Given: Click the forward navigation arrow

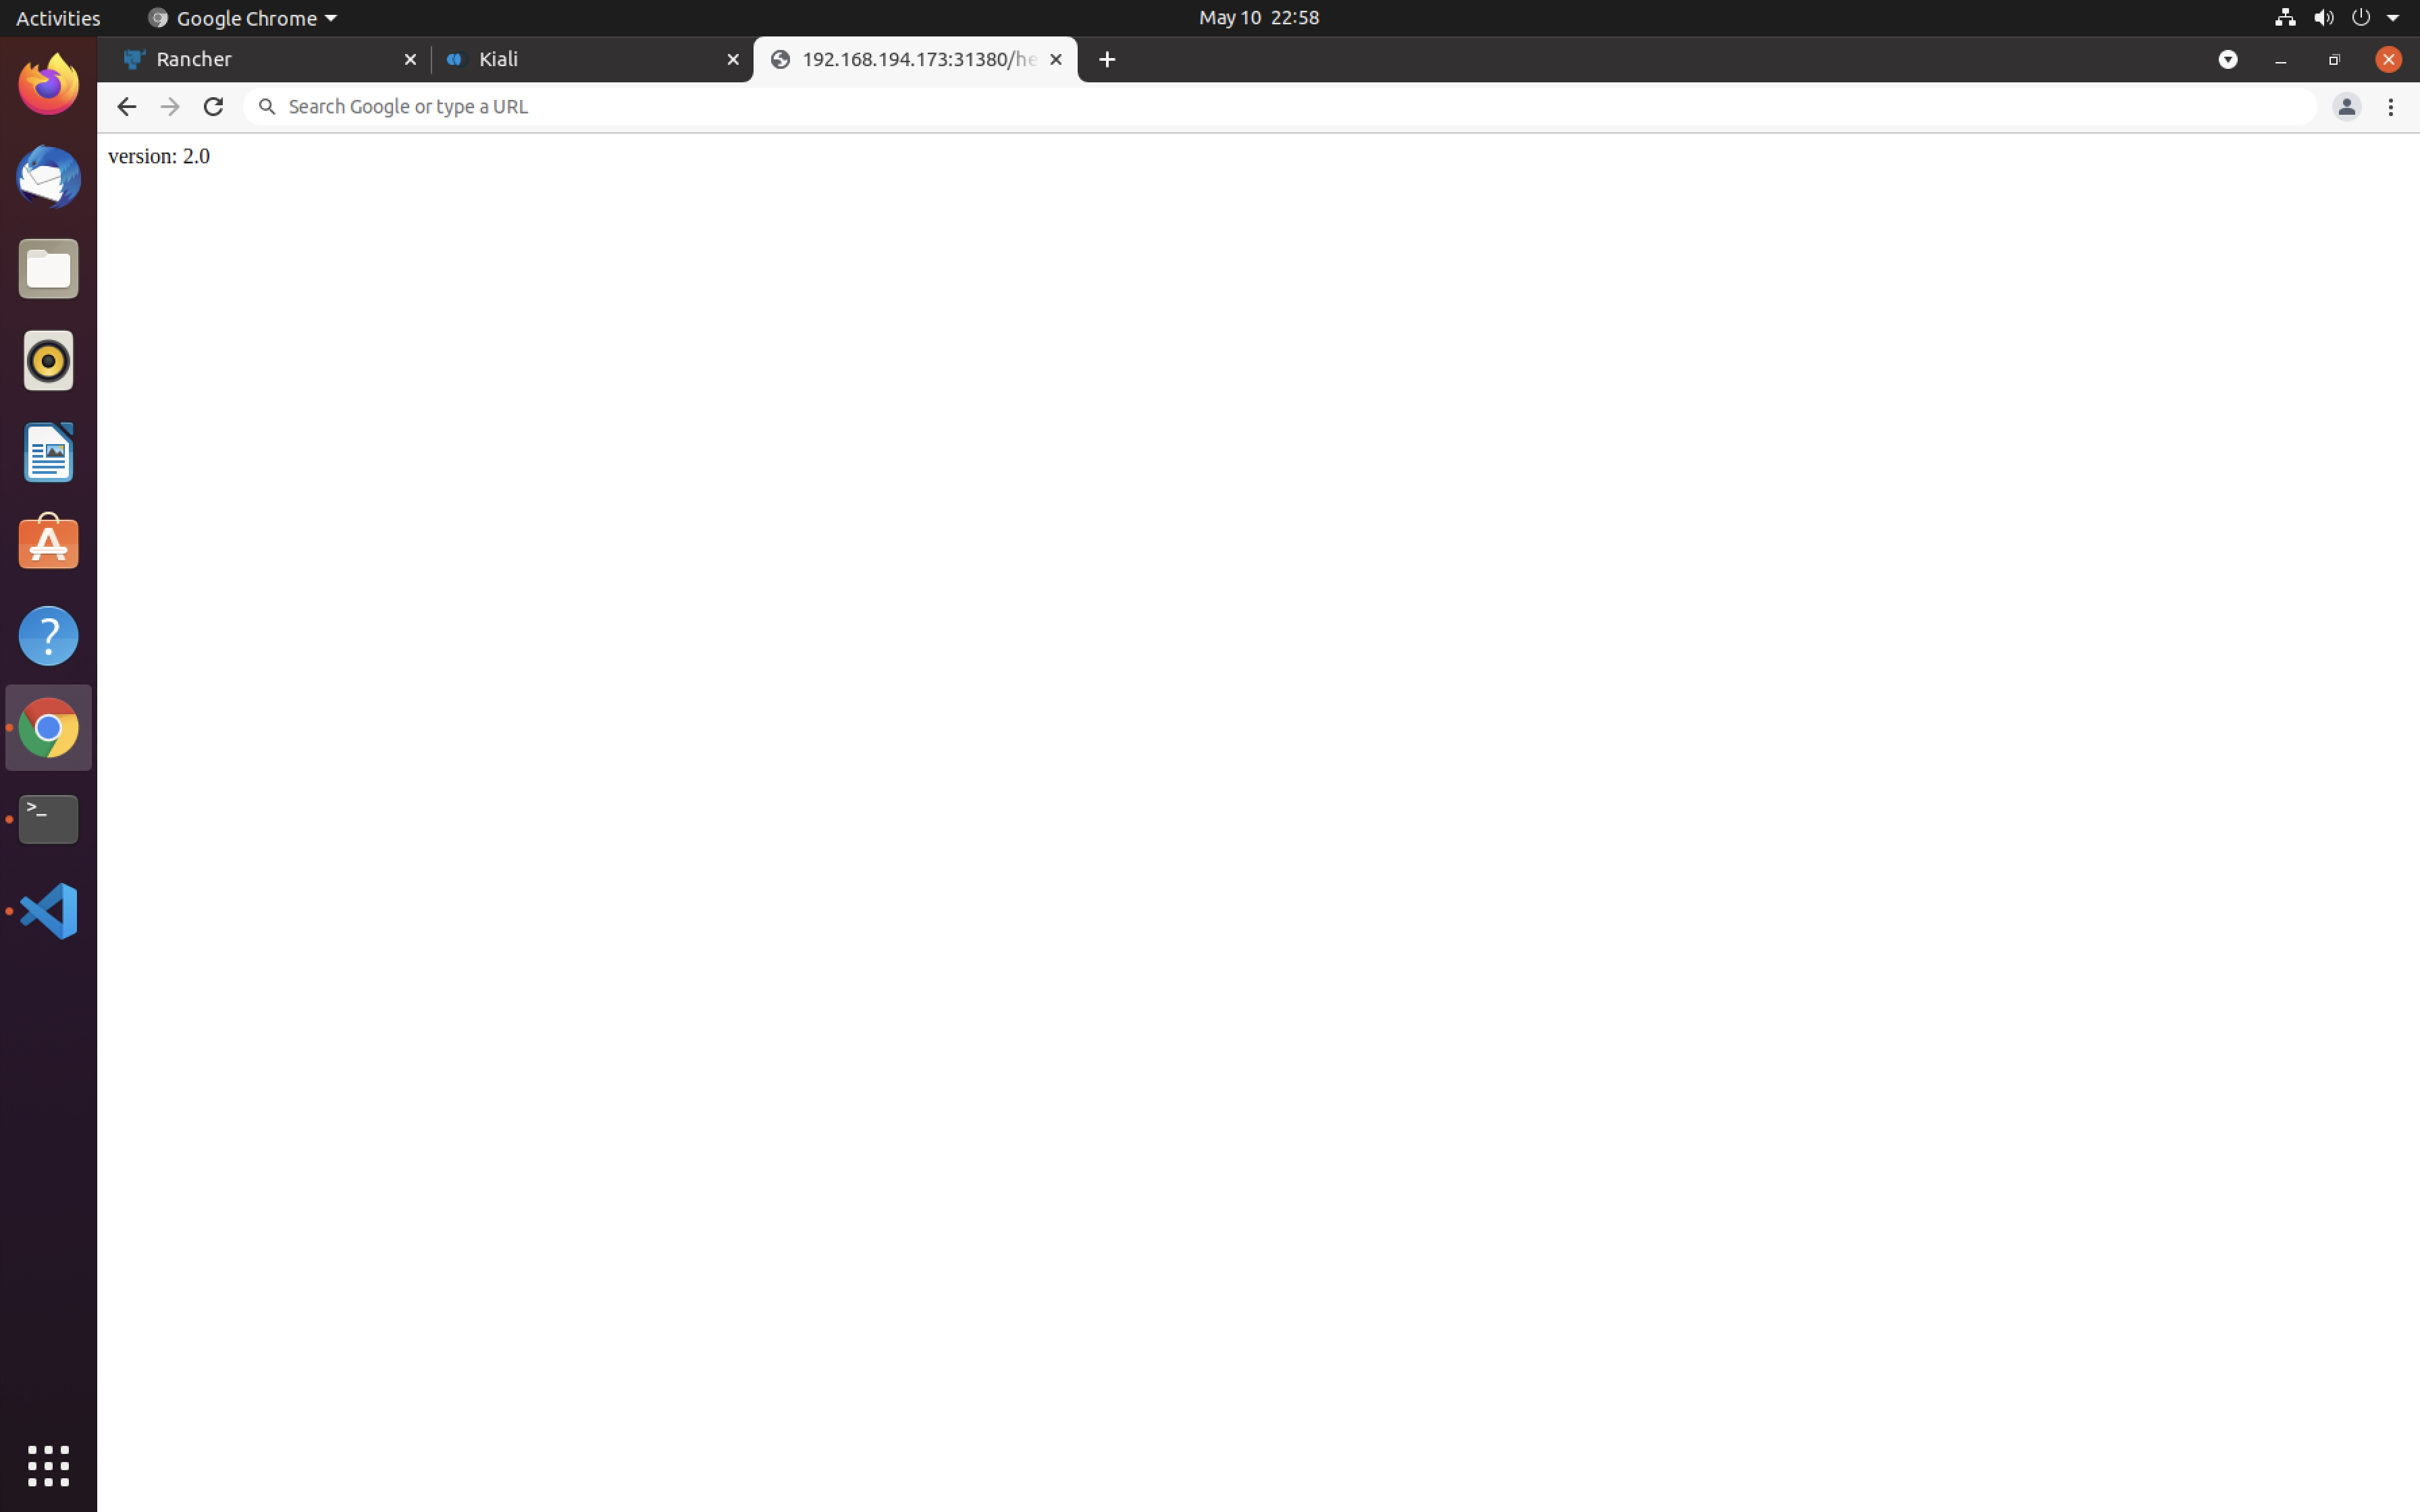Looking at the screenshot, I should pos(169,106).
